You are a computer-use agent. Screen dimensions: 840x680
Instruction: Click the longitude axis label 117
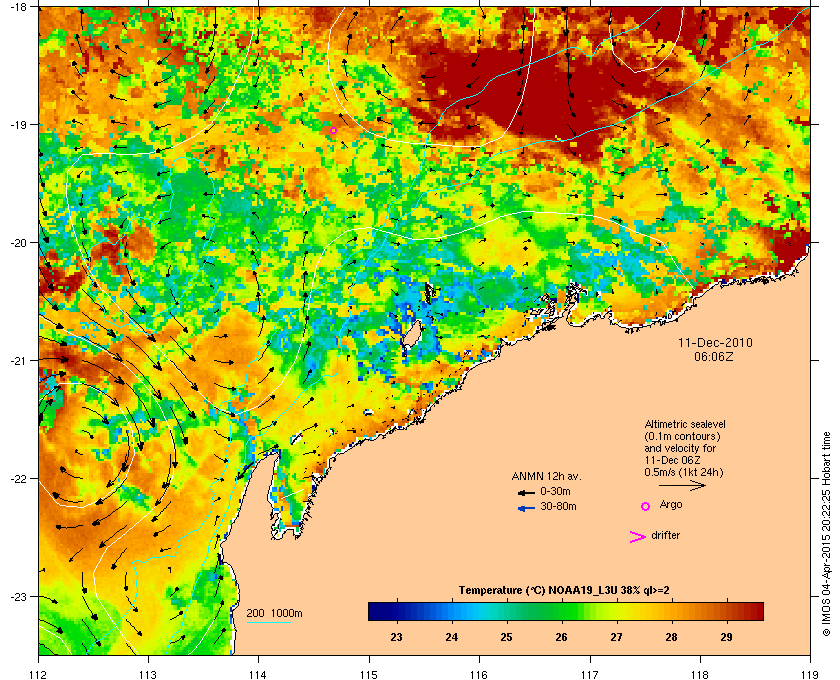(x=590, y=675)
